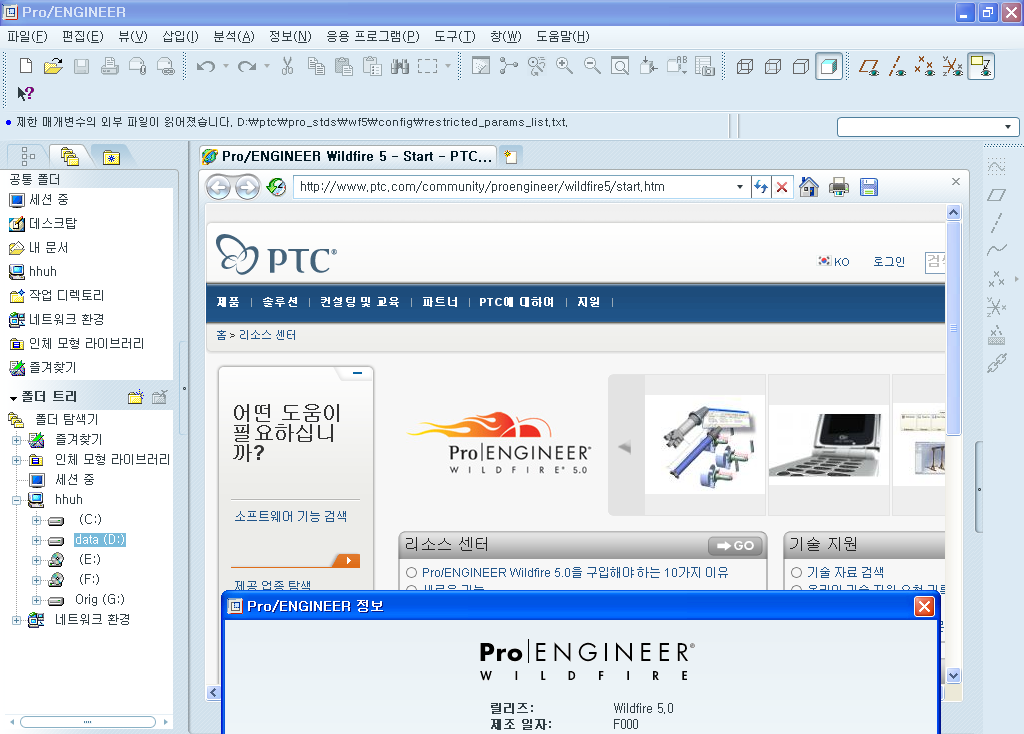
Task: Open the 편집(E) menu
Action: coord(83,37)
